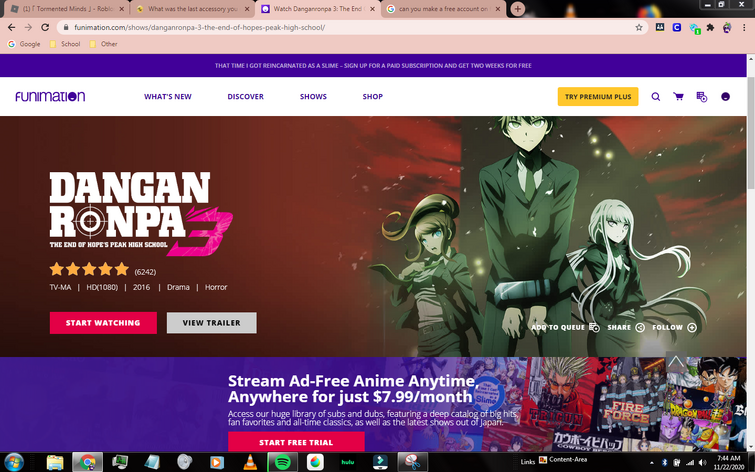This screenshot has height=472, width=755.
Task: Open Hulu from the taskbar
Action: 348,462
